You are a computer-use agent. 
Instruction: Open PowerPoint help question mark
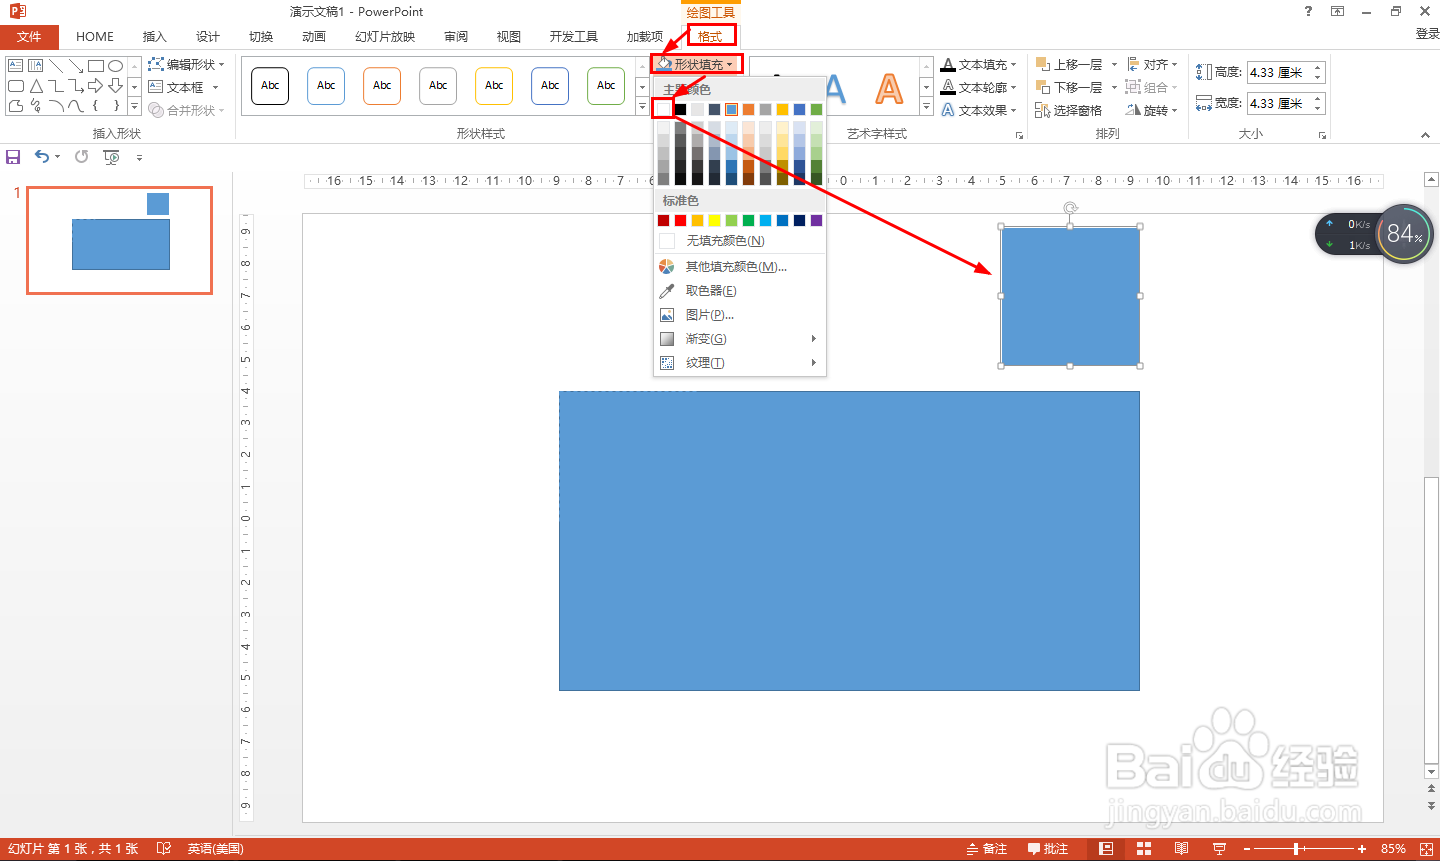(x=1308, y=11)
